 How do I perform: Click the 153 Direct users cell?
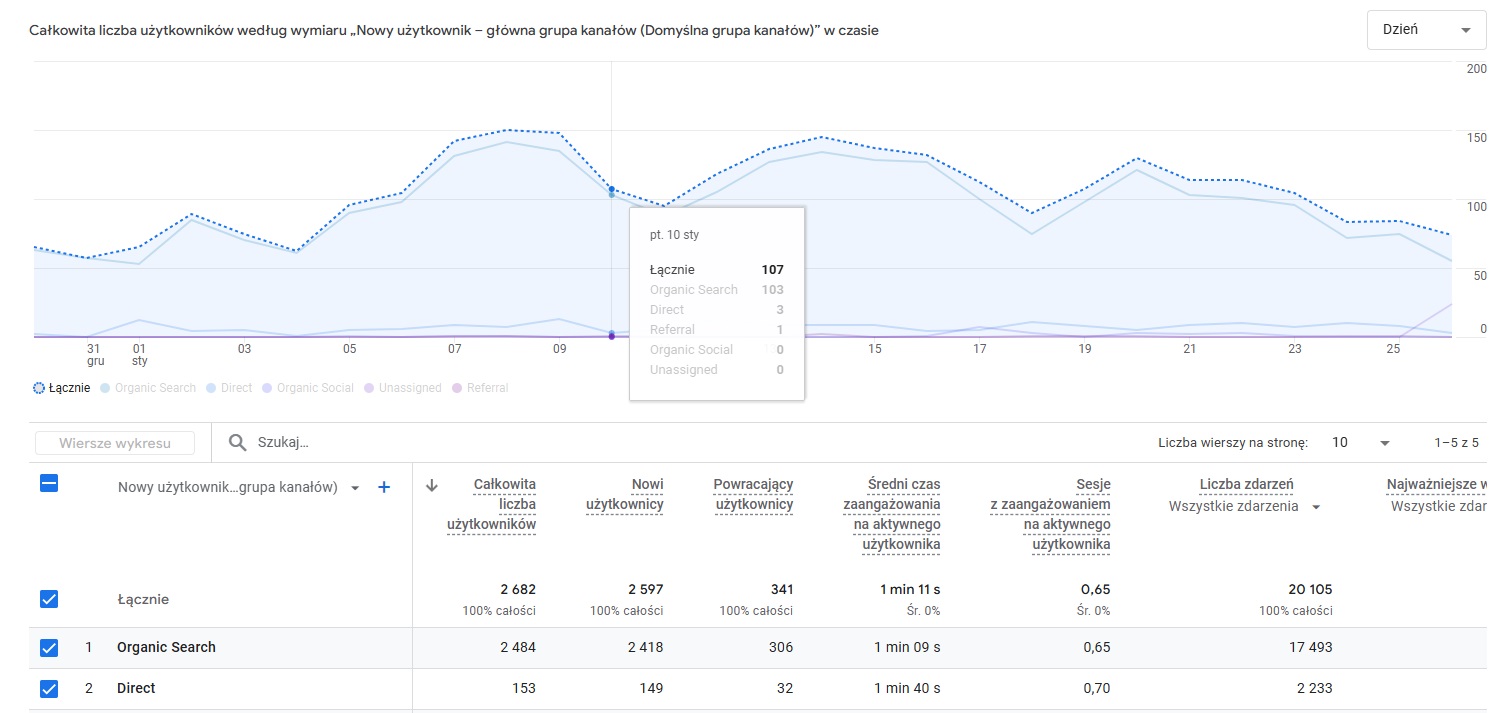point(524,688)
